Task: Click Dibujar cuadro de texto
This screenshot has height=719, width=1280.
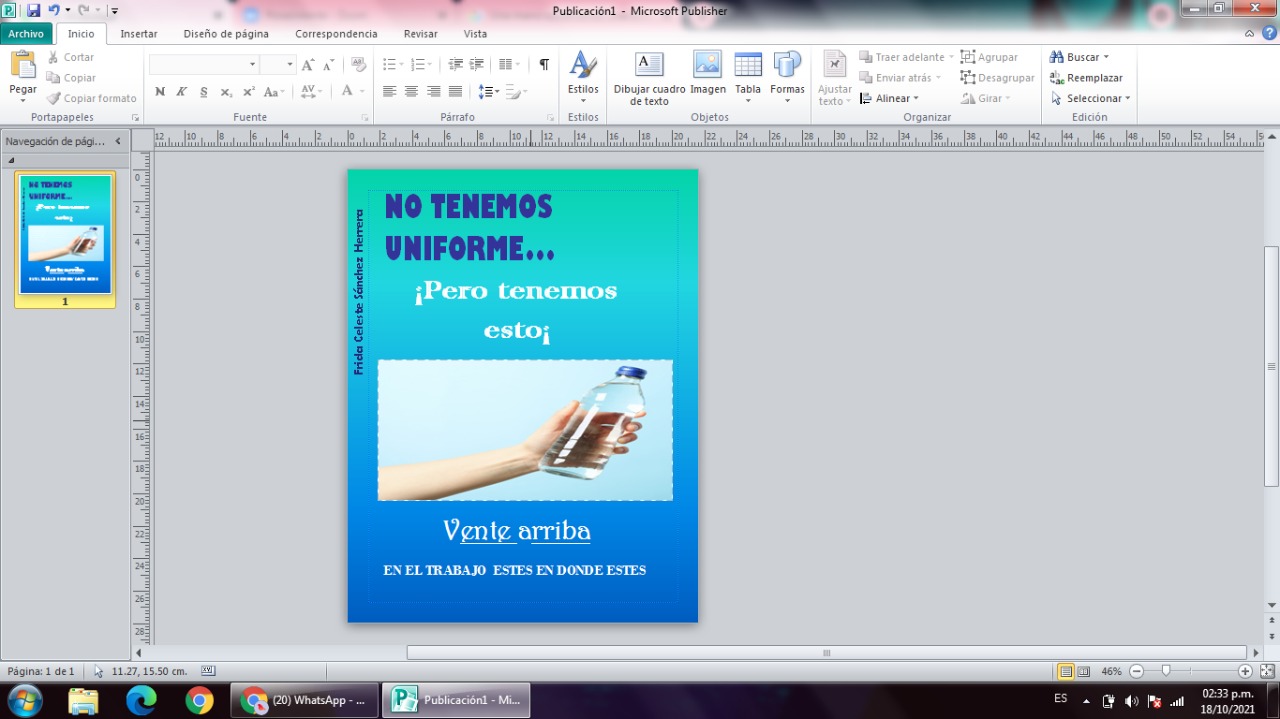Action: point(650,78)
